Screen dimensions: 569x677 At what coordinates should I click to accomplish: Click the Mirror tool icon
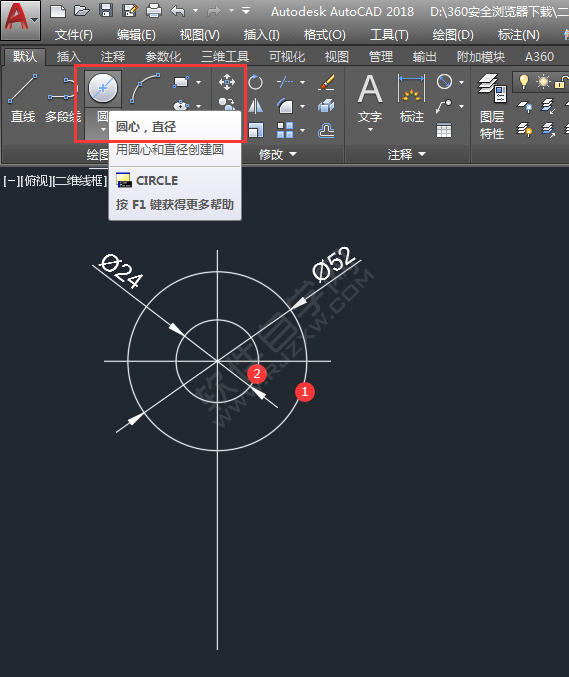pyautogui.click(x=256, y=106)
